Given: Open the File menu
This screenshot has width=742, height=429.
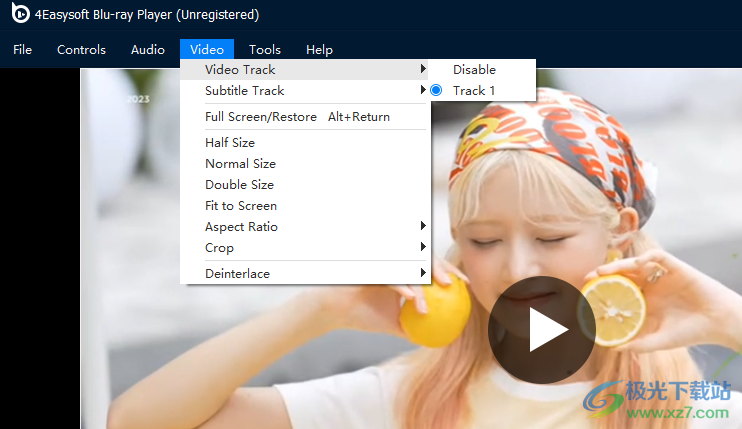Looking at the screenshot, I should [x=22, y=50].
